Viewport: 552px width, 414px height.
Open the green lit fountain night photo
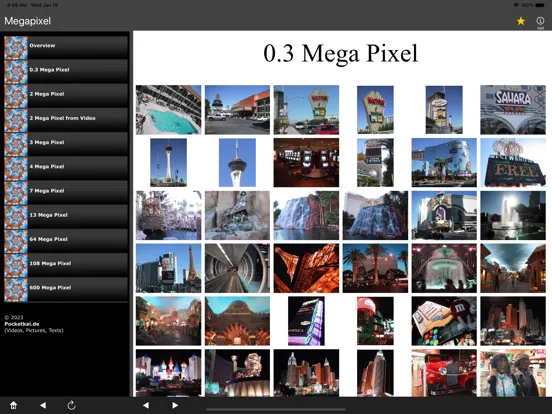click(x=444, y=268)
